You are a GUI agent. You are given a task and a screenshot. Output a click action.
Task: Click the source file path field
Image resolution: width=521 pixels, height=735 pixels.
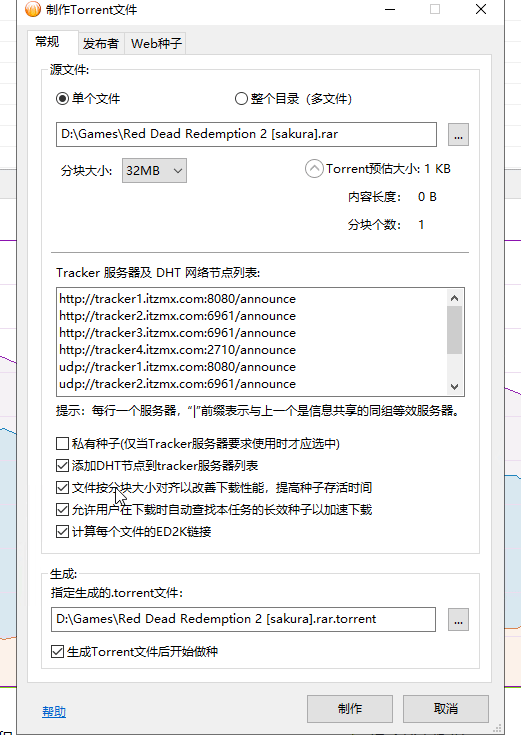pyautogui.click(x=246, y=135)
